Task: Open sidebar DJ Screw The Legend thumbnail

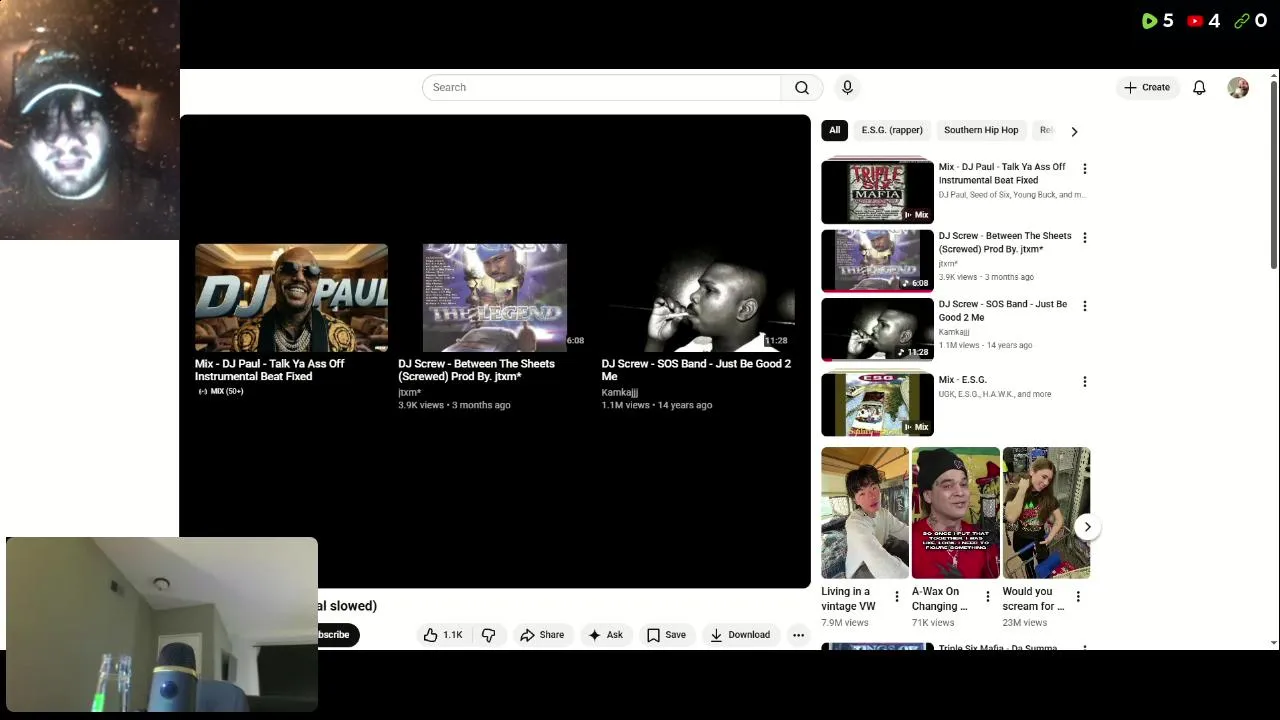Action: point(877,261)
